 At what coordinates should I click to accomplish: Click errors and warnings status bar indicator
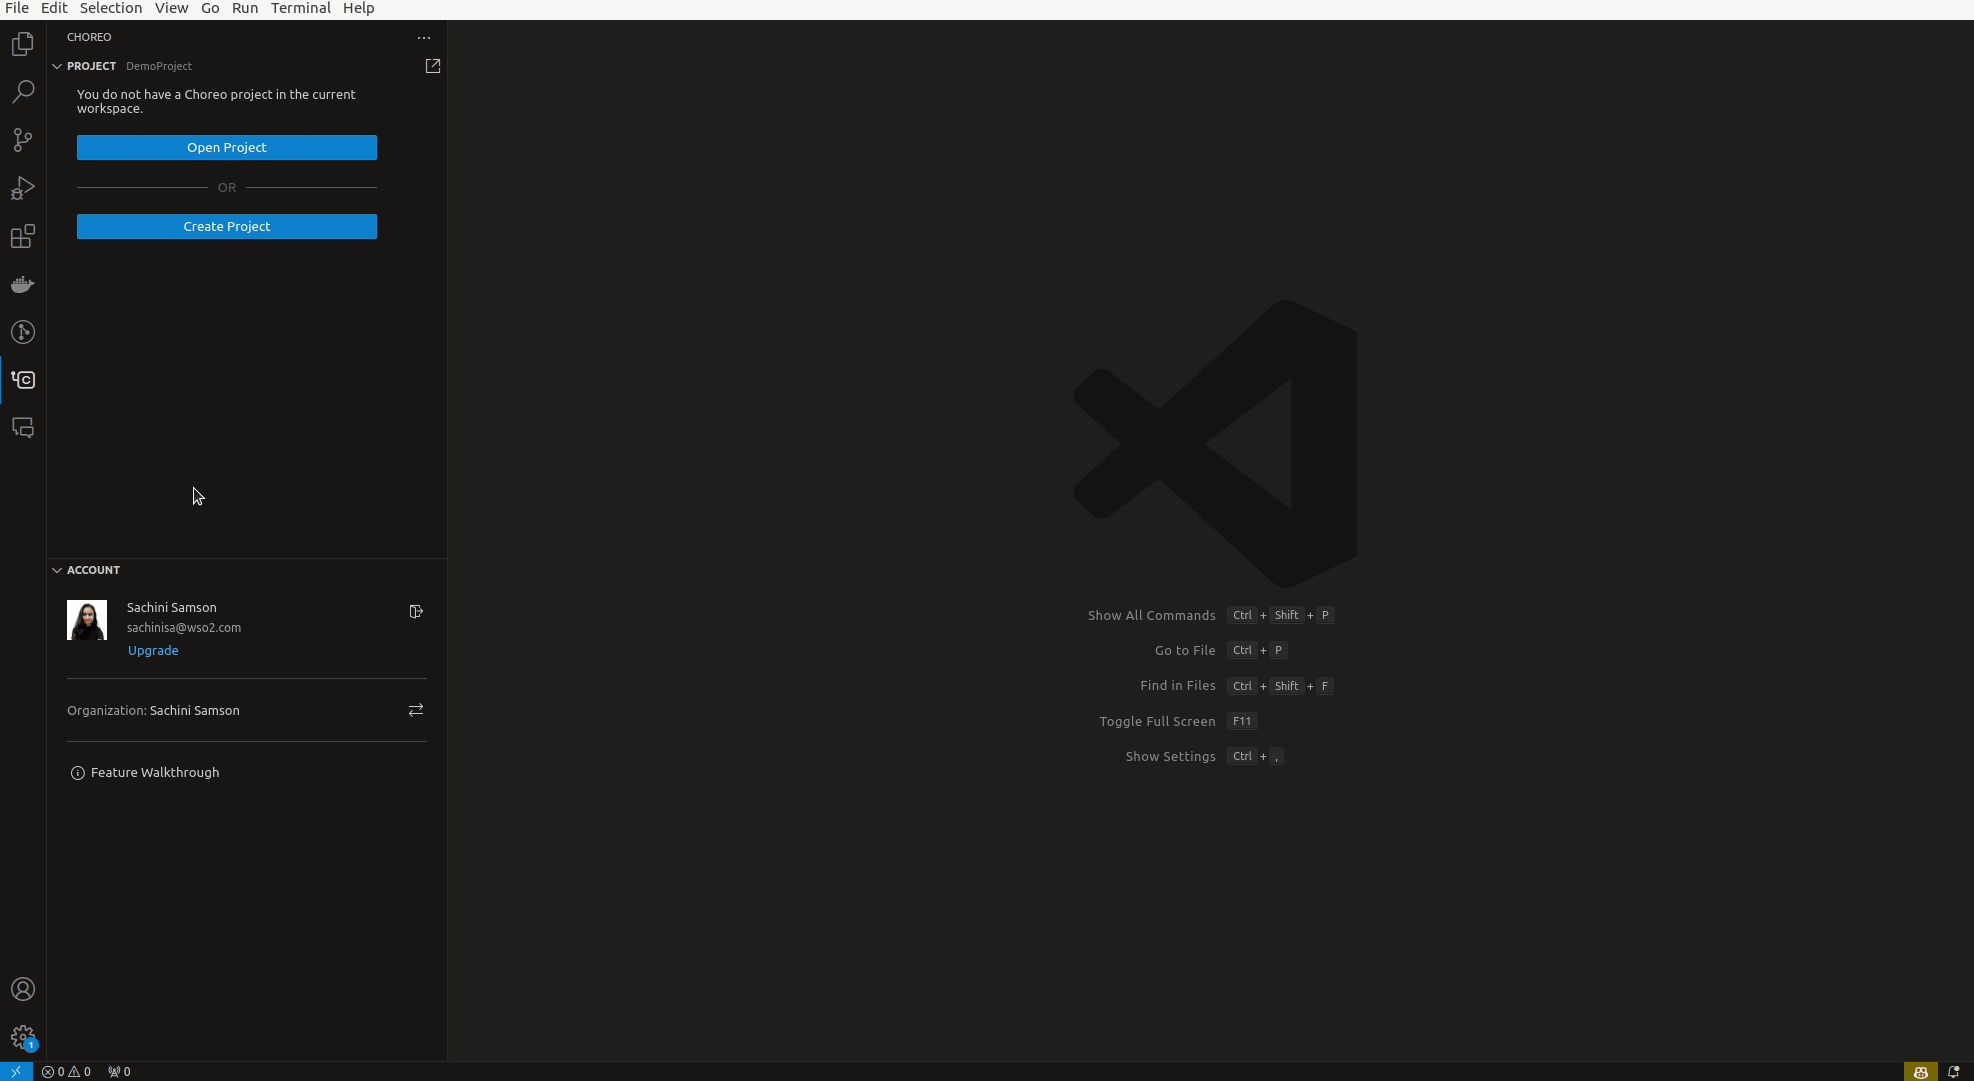pos(66,1071)
